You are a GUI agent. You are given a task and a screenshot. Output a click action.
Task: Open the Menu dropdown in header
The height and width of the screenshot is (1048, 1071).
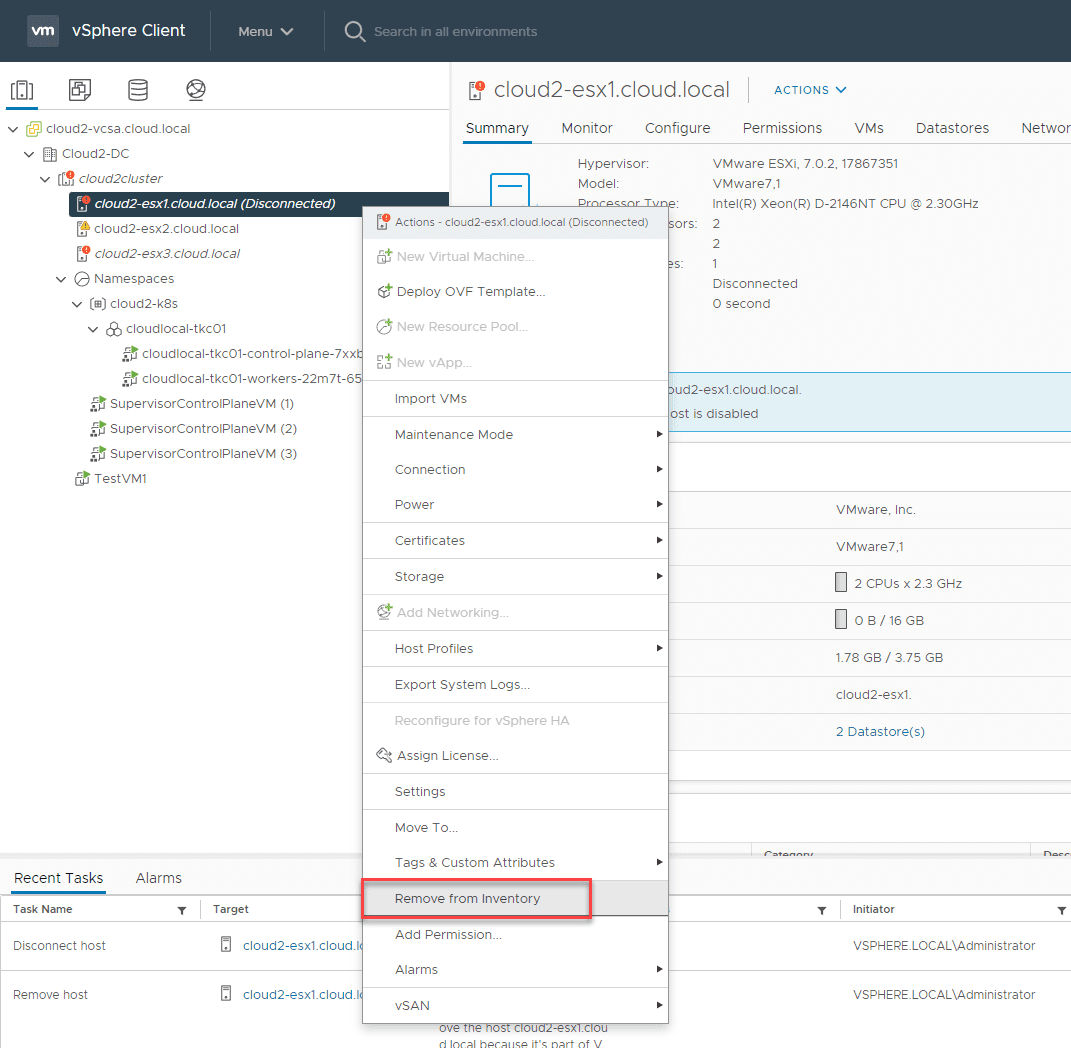tap(265, 31)
